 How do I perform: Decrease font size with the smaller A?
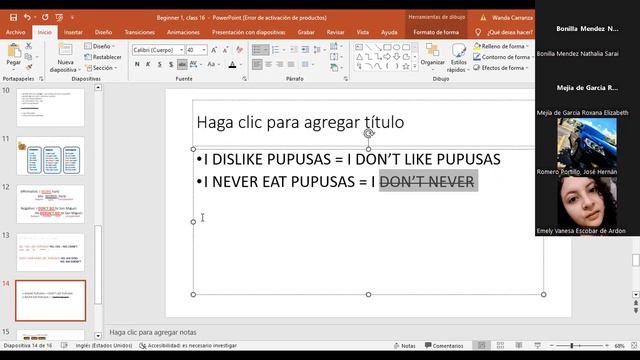pos(225,50)
